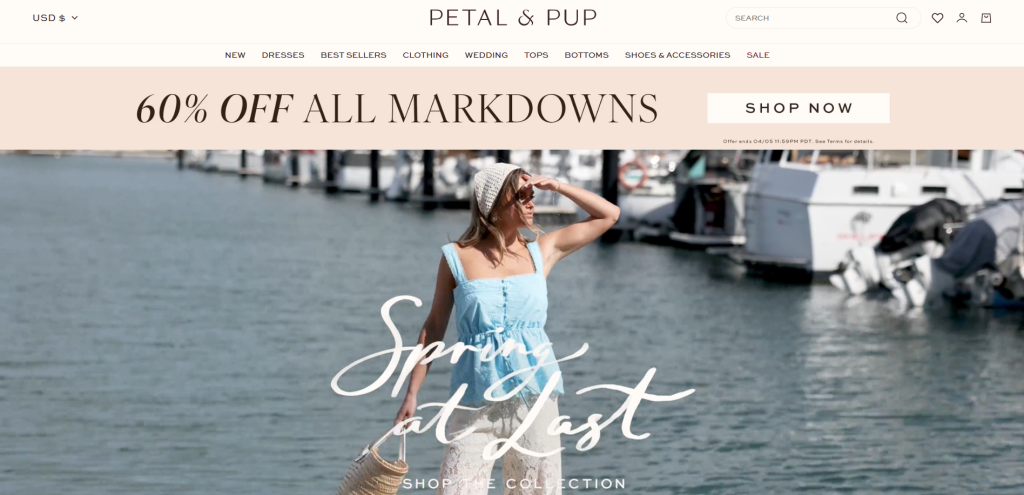
Task: Click Shop The Collection on hero image
Action: (514, 484)
